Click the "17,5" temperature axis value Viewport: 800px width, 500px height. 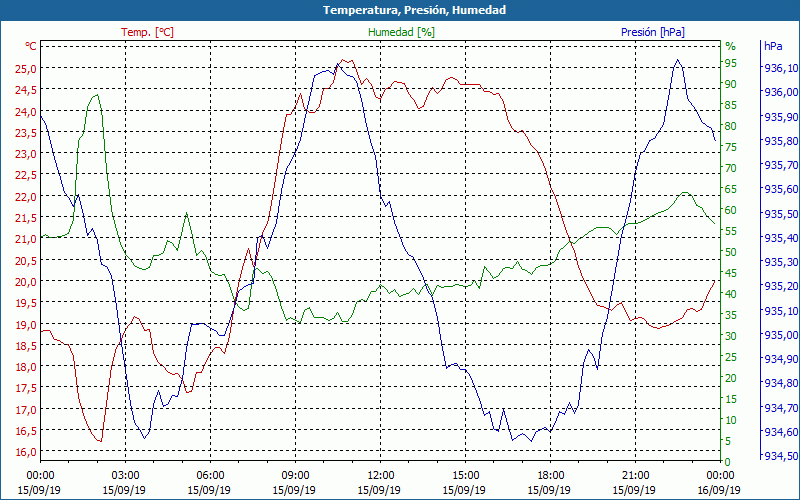tap(27, 388)
